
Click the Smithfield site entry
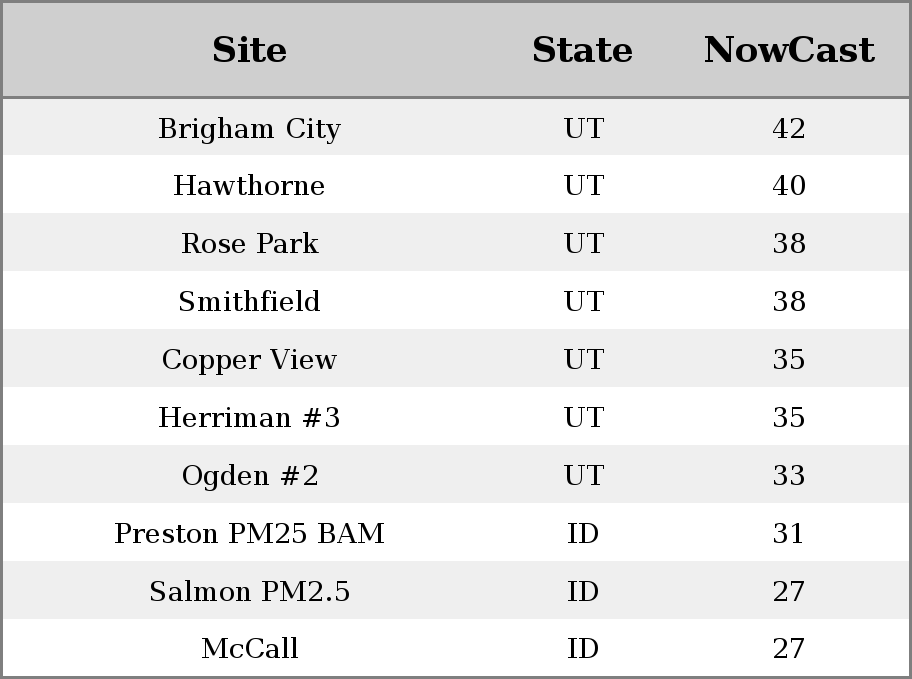(x=249, y=302)
